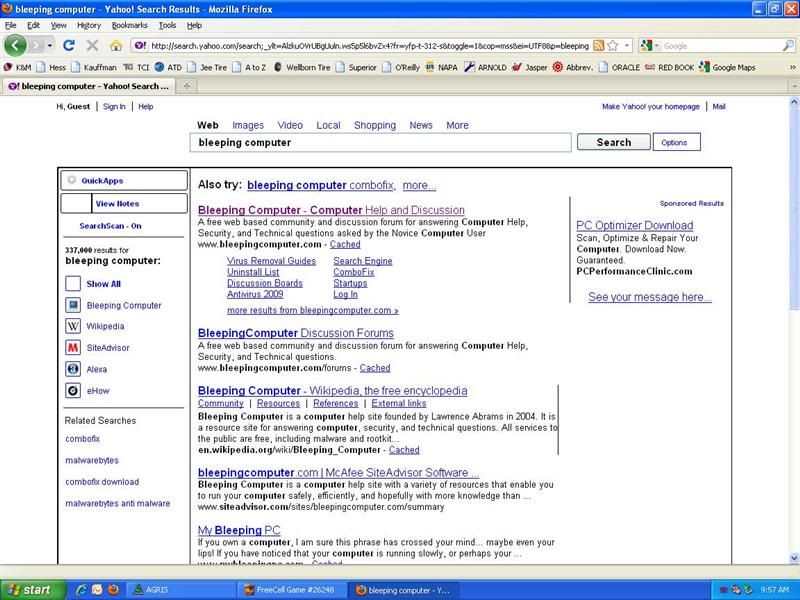This screenshot has width=800, height=600.
Task: Open the Bookmarks menu
Action: pos(130,25)
